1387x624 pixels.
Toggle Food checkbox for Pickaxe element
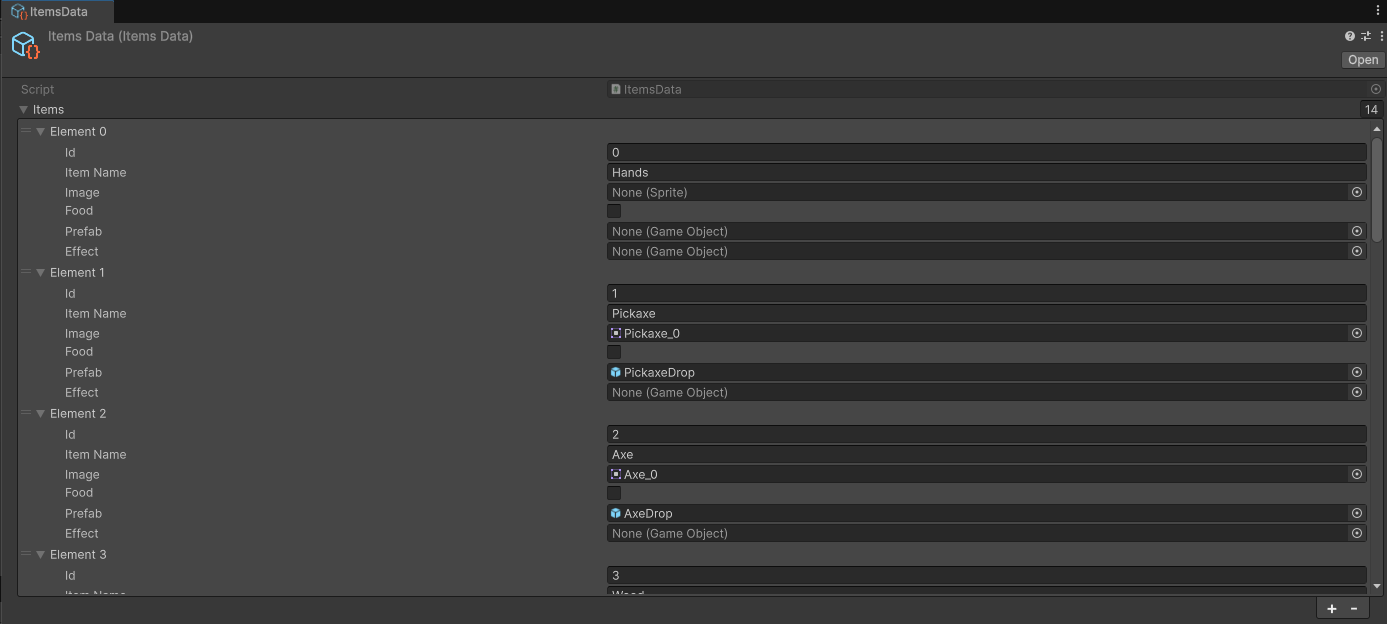(x=614, y=352)
